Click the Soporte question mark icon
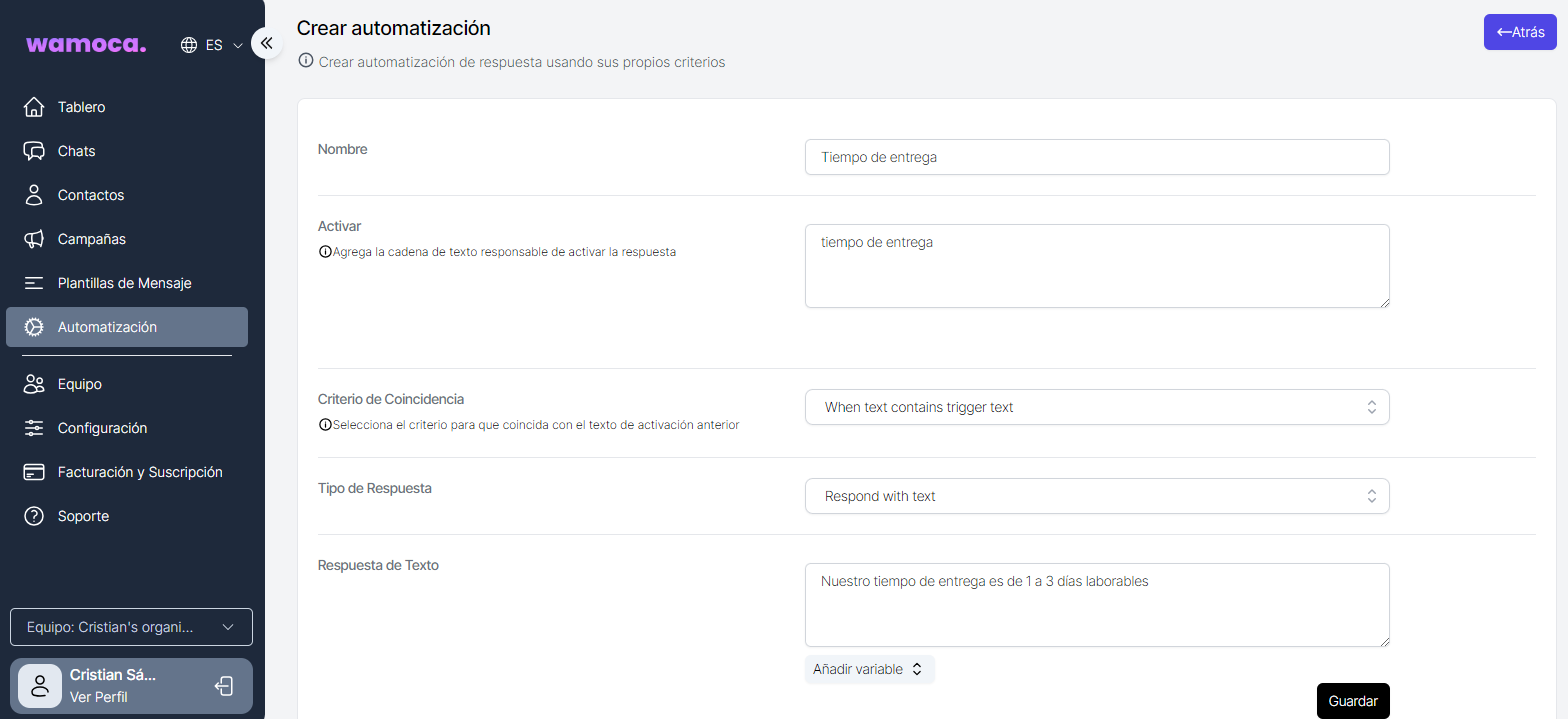 coord(34,516)
